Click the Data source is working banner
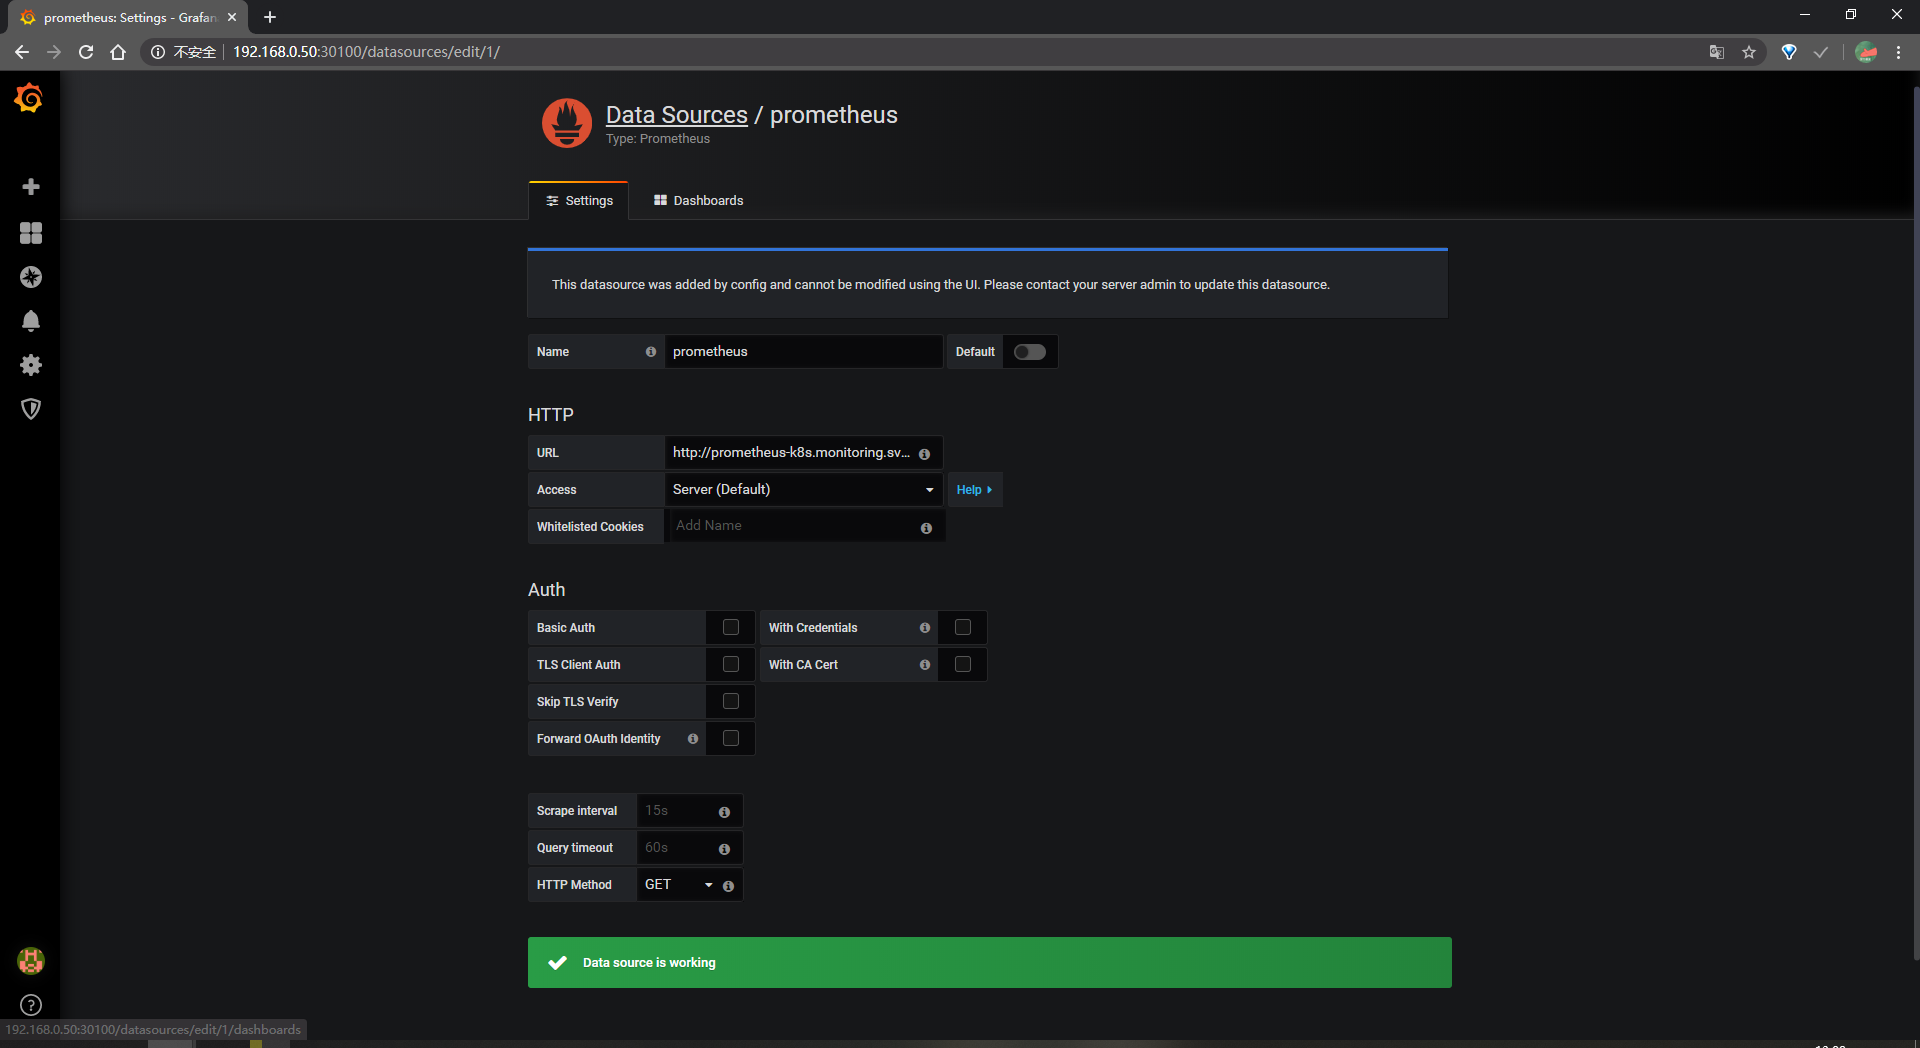Screen dimensions: 1920x1048 tap(990, 963)
